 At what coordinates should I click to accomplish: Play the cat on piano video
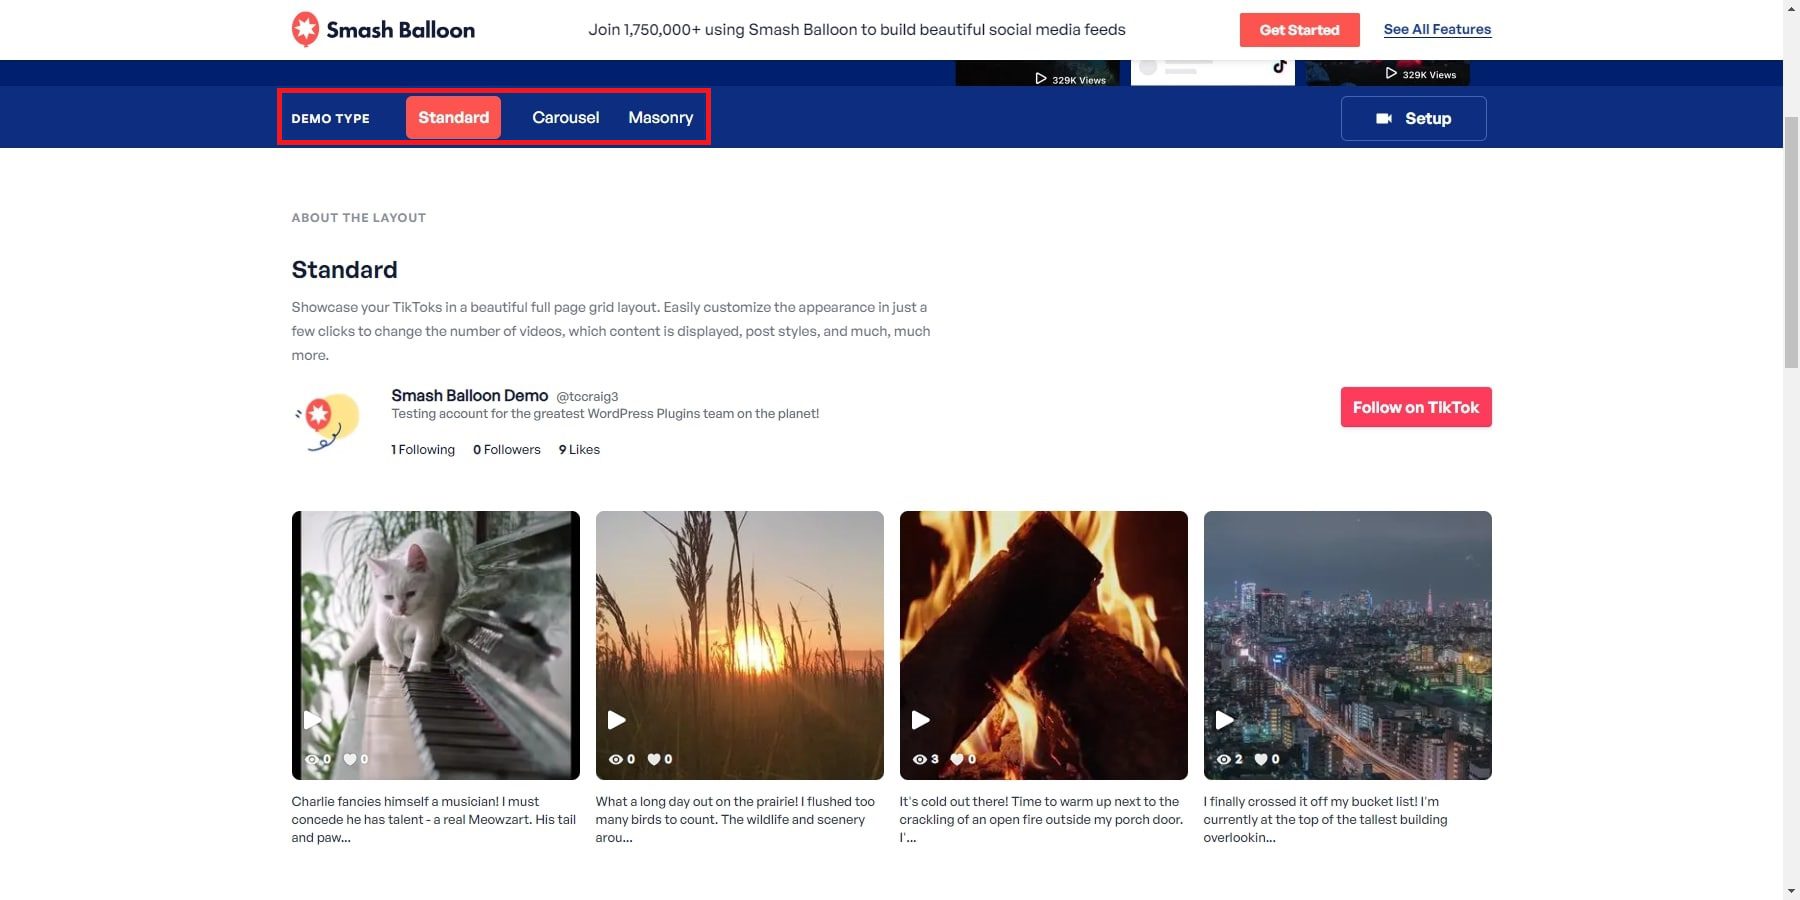click(312, 720)
